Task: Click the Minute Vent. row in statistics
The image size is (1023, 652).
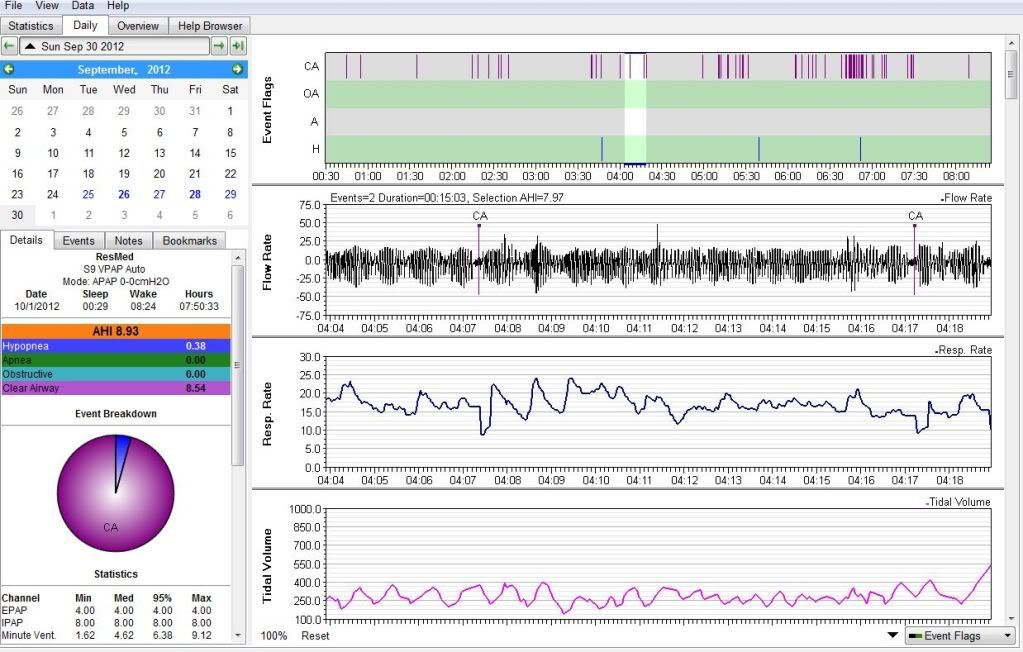Action: pos(107,635)
